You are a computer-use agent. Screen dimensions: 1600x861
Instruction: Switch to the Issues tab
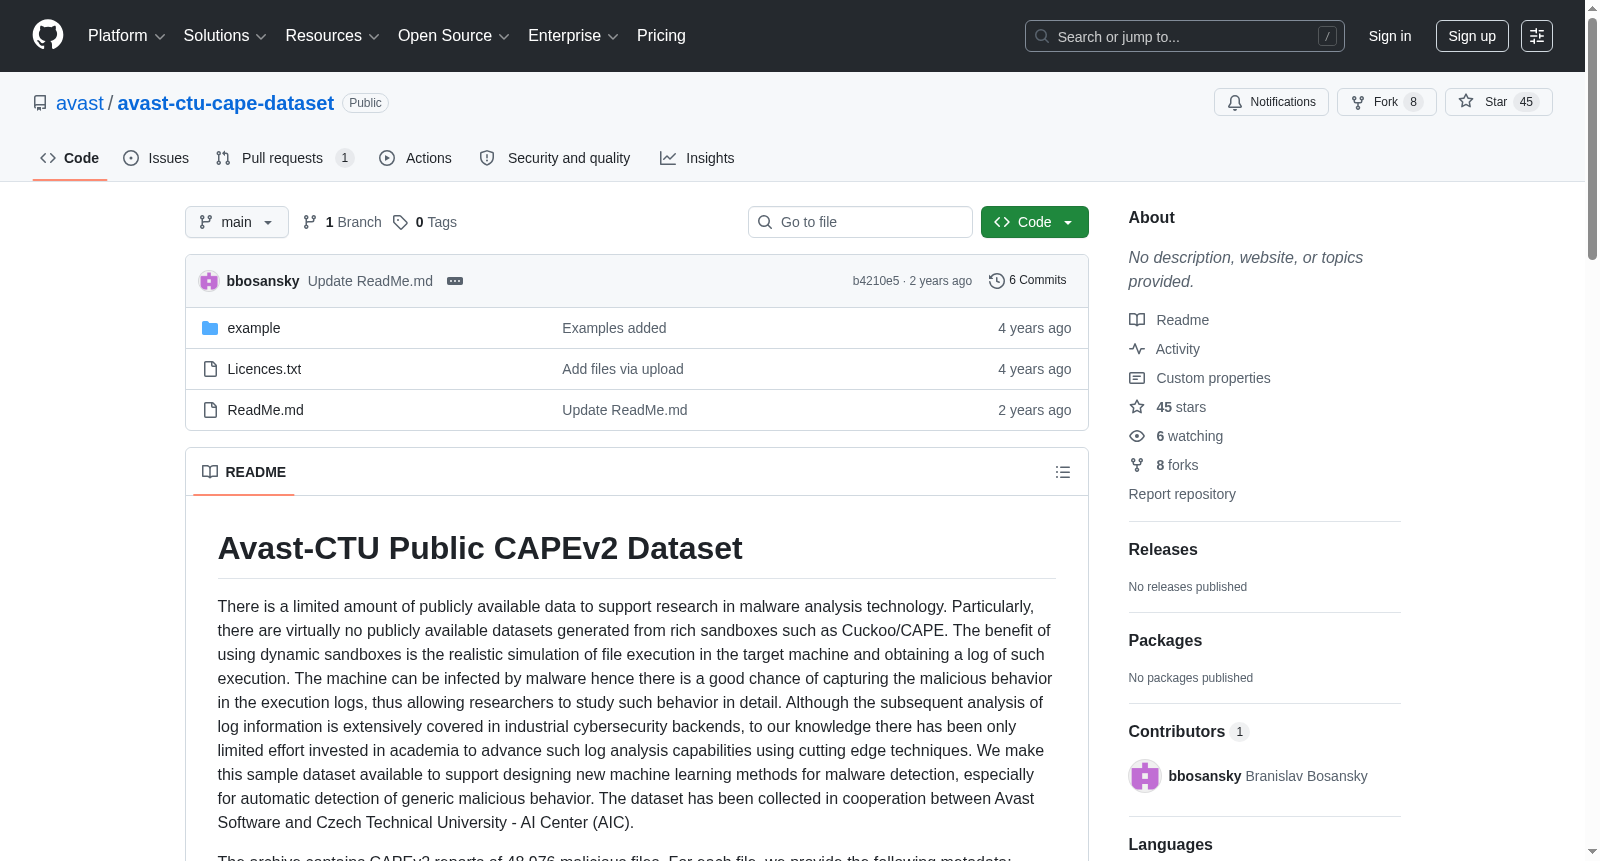[x=156, y=158]
